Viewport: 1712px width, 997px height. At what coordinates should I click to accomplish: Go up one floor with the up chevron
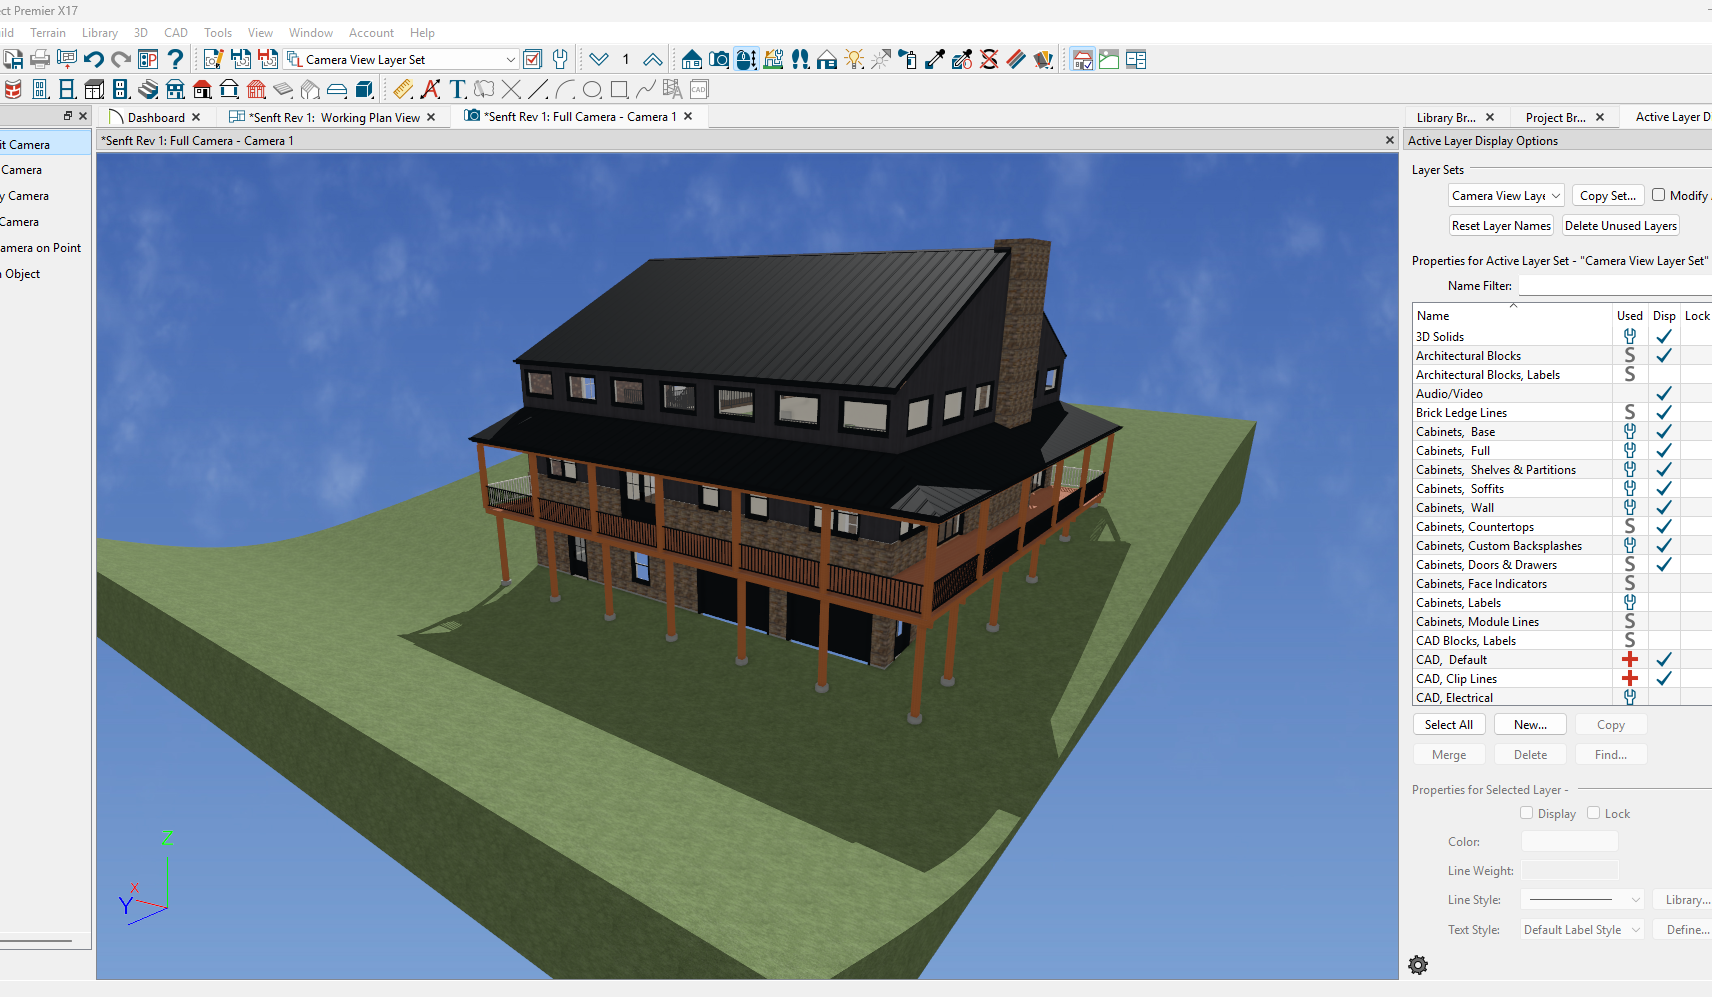click(652, 60)
